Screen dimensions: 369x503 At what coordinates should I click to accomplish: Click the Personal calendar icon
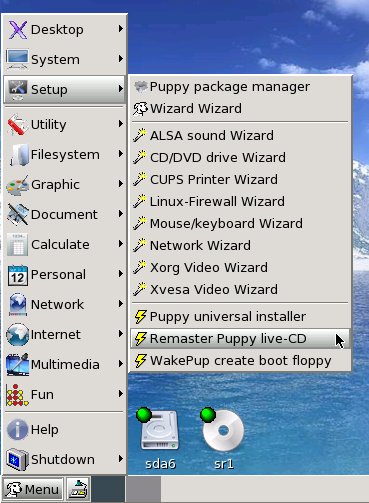17,275
